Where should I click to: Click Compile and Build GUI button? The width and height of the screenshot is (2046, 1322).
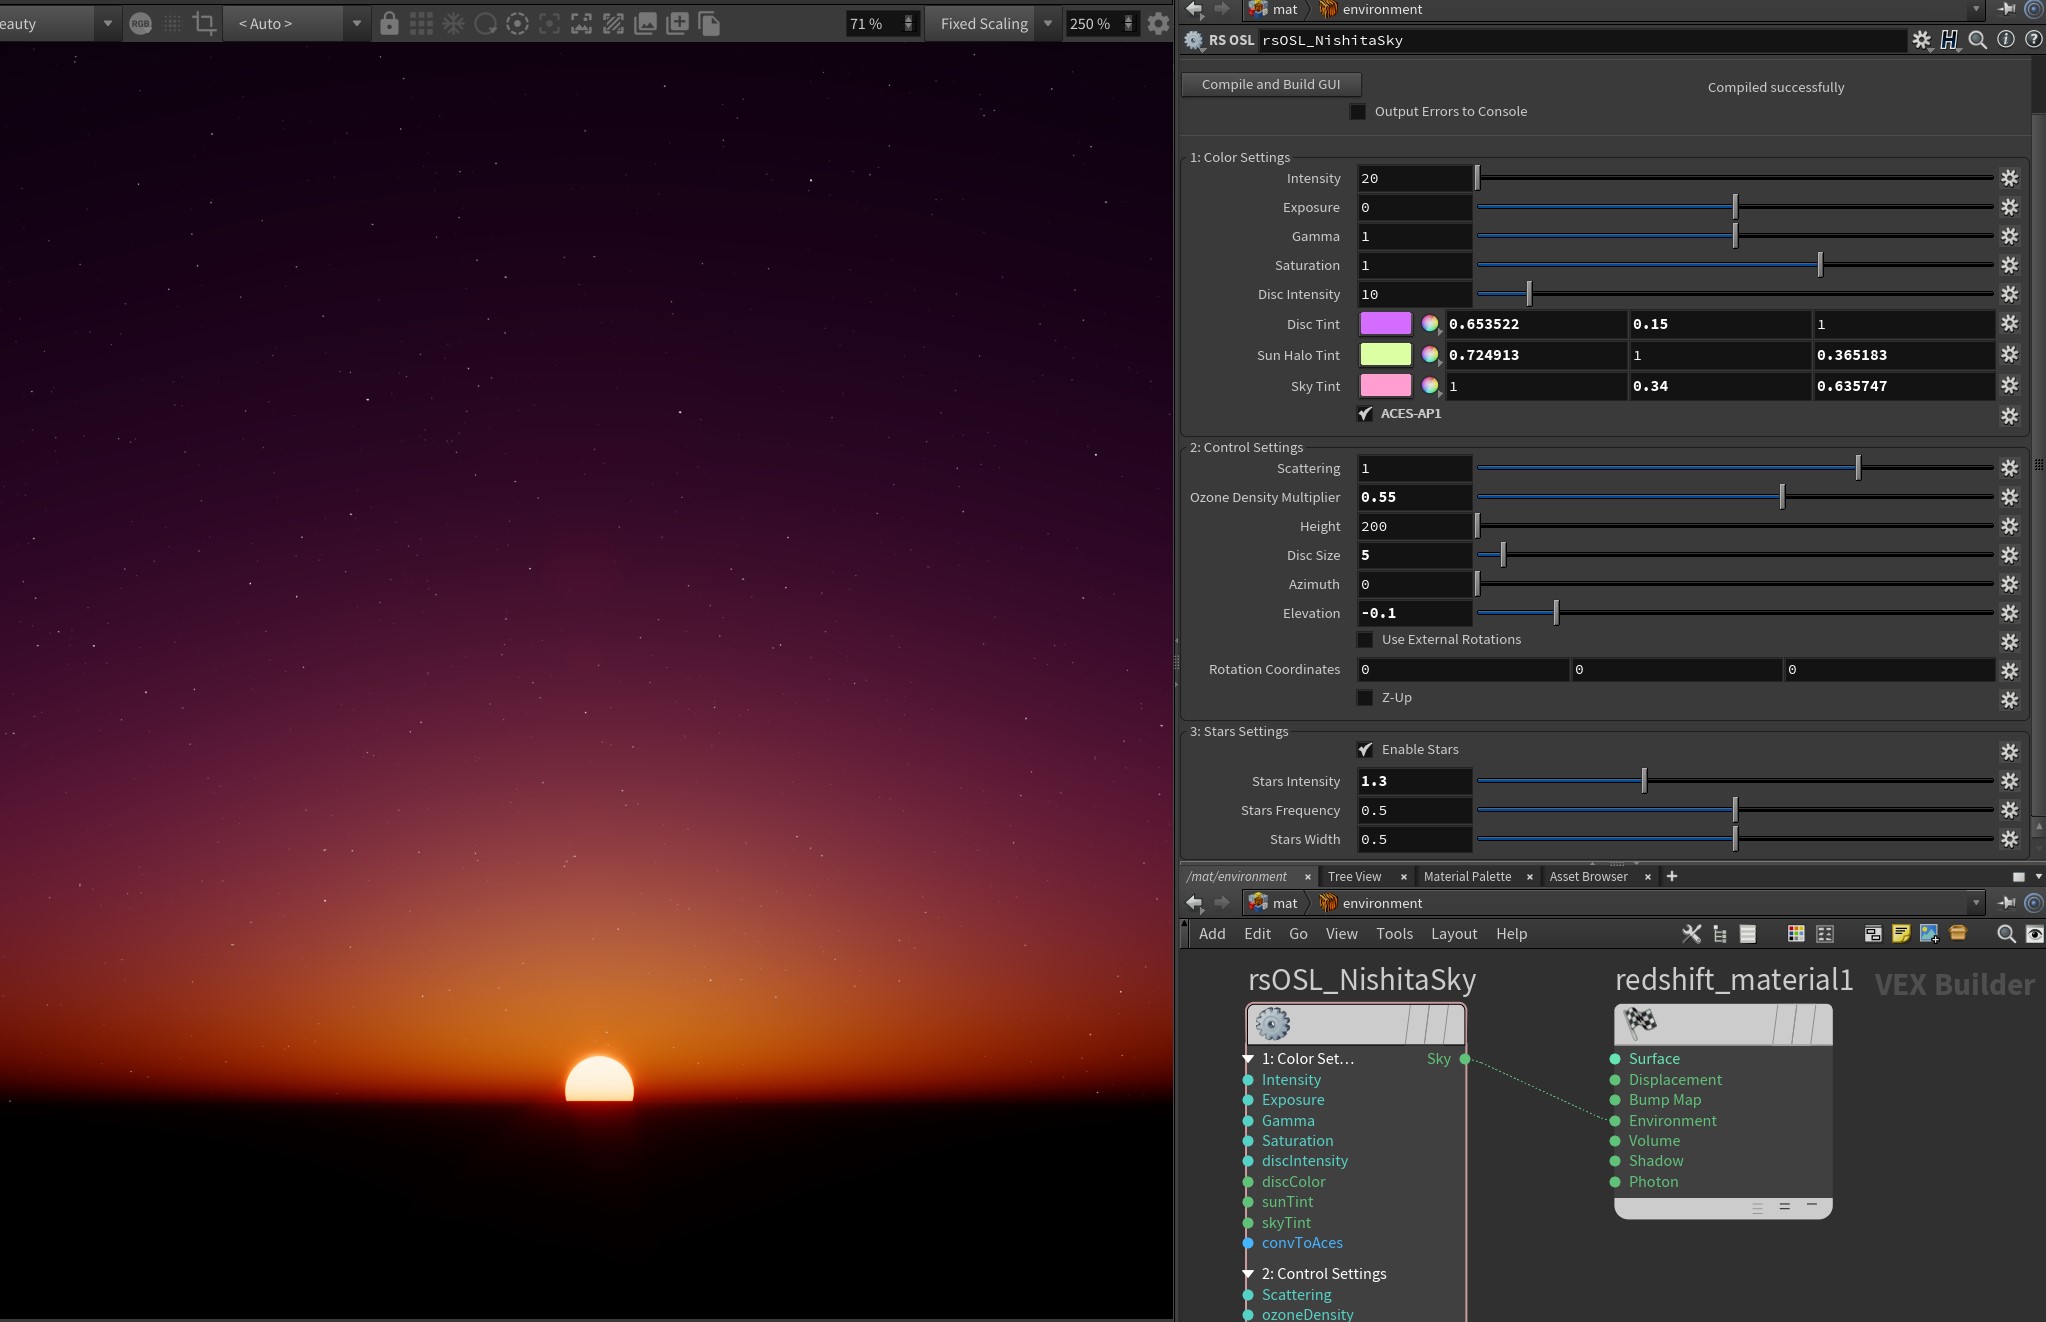click(x=1270, y=84)
